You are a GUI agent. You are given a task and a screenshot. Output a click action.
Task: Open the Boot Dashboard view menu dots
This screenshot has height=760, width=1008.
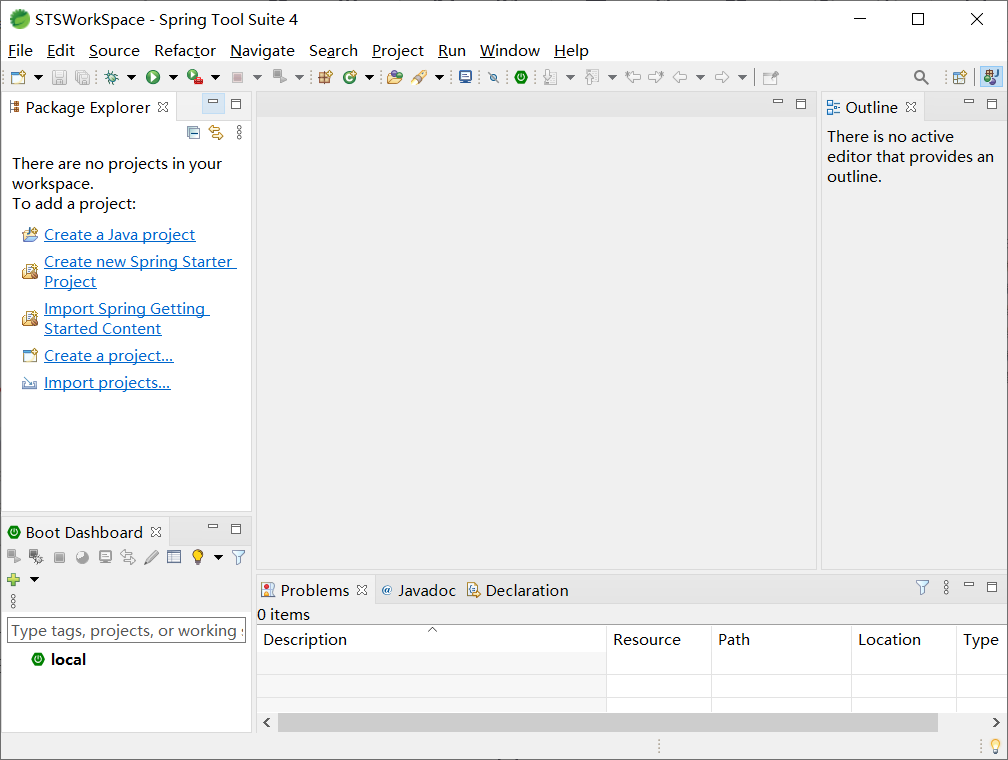[x=13, y=601]
